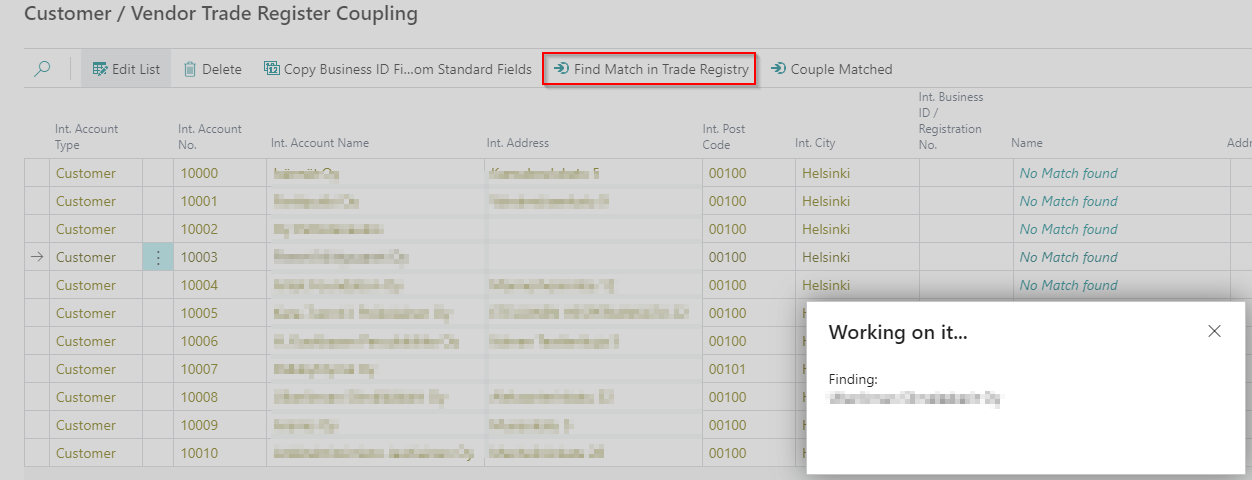Click the Delete trash icon
The width and height of the screenshot is (1252, 480).
190,69
